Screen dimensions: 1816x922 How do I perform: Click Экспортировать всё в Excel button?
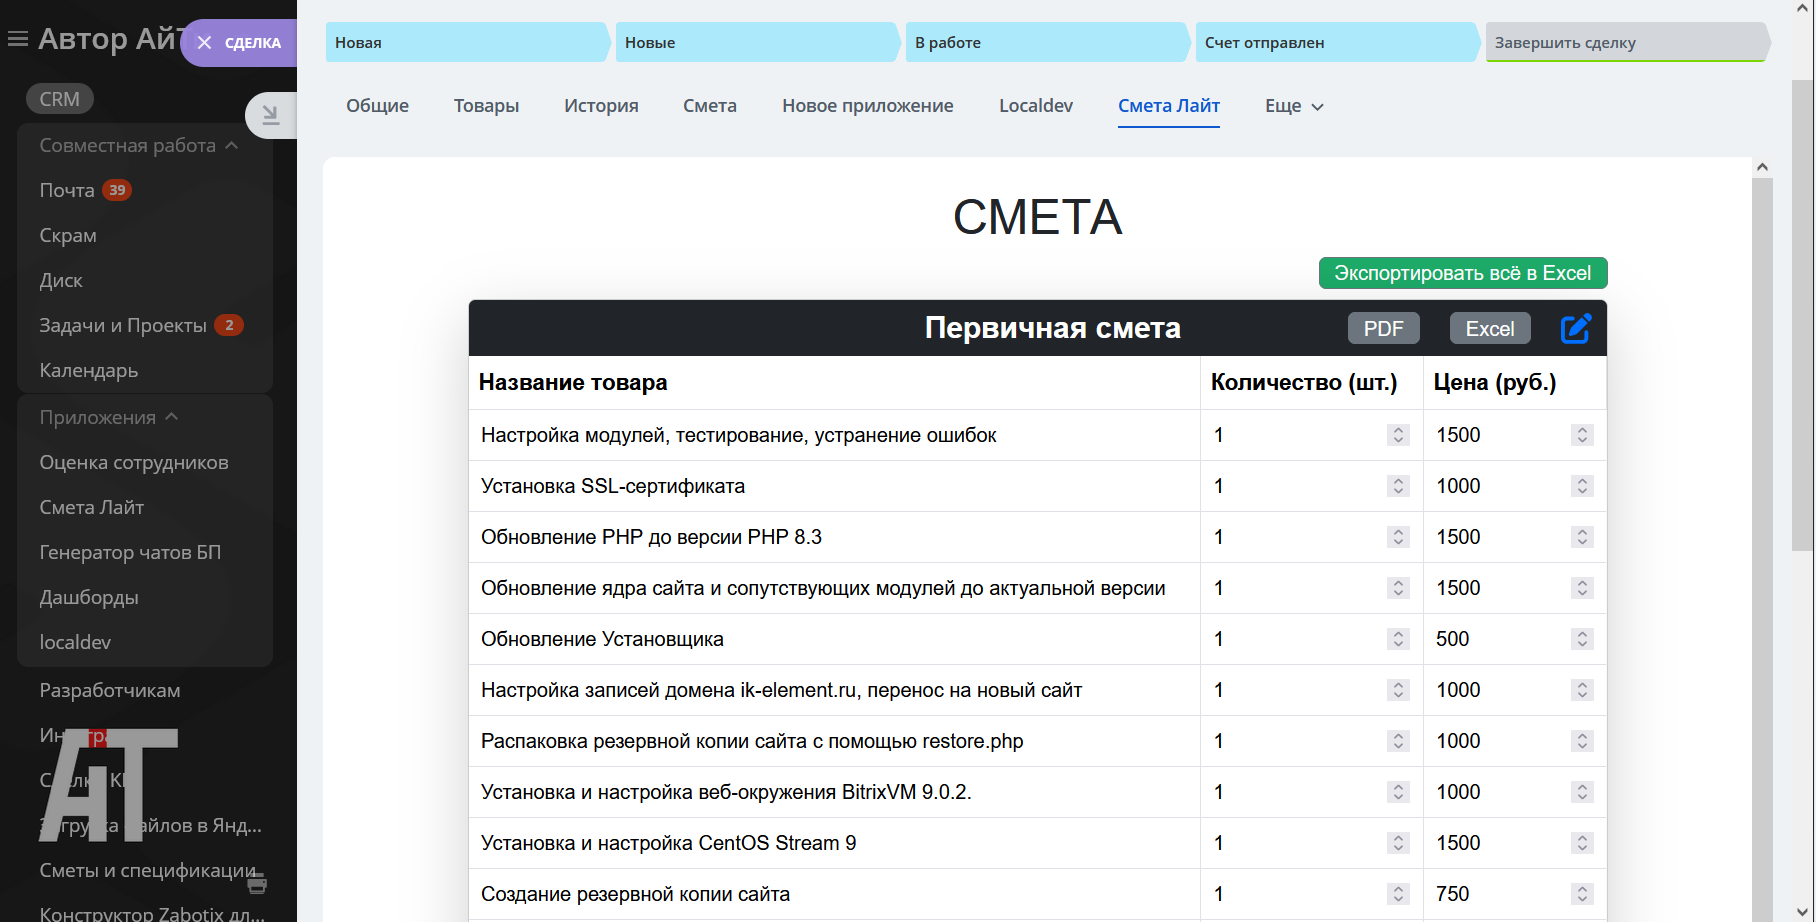tap(1463, 273)
